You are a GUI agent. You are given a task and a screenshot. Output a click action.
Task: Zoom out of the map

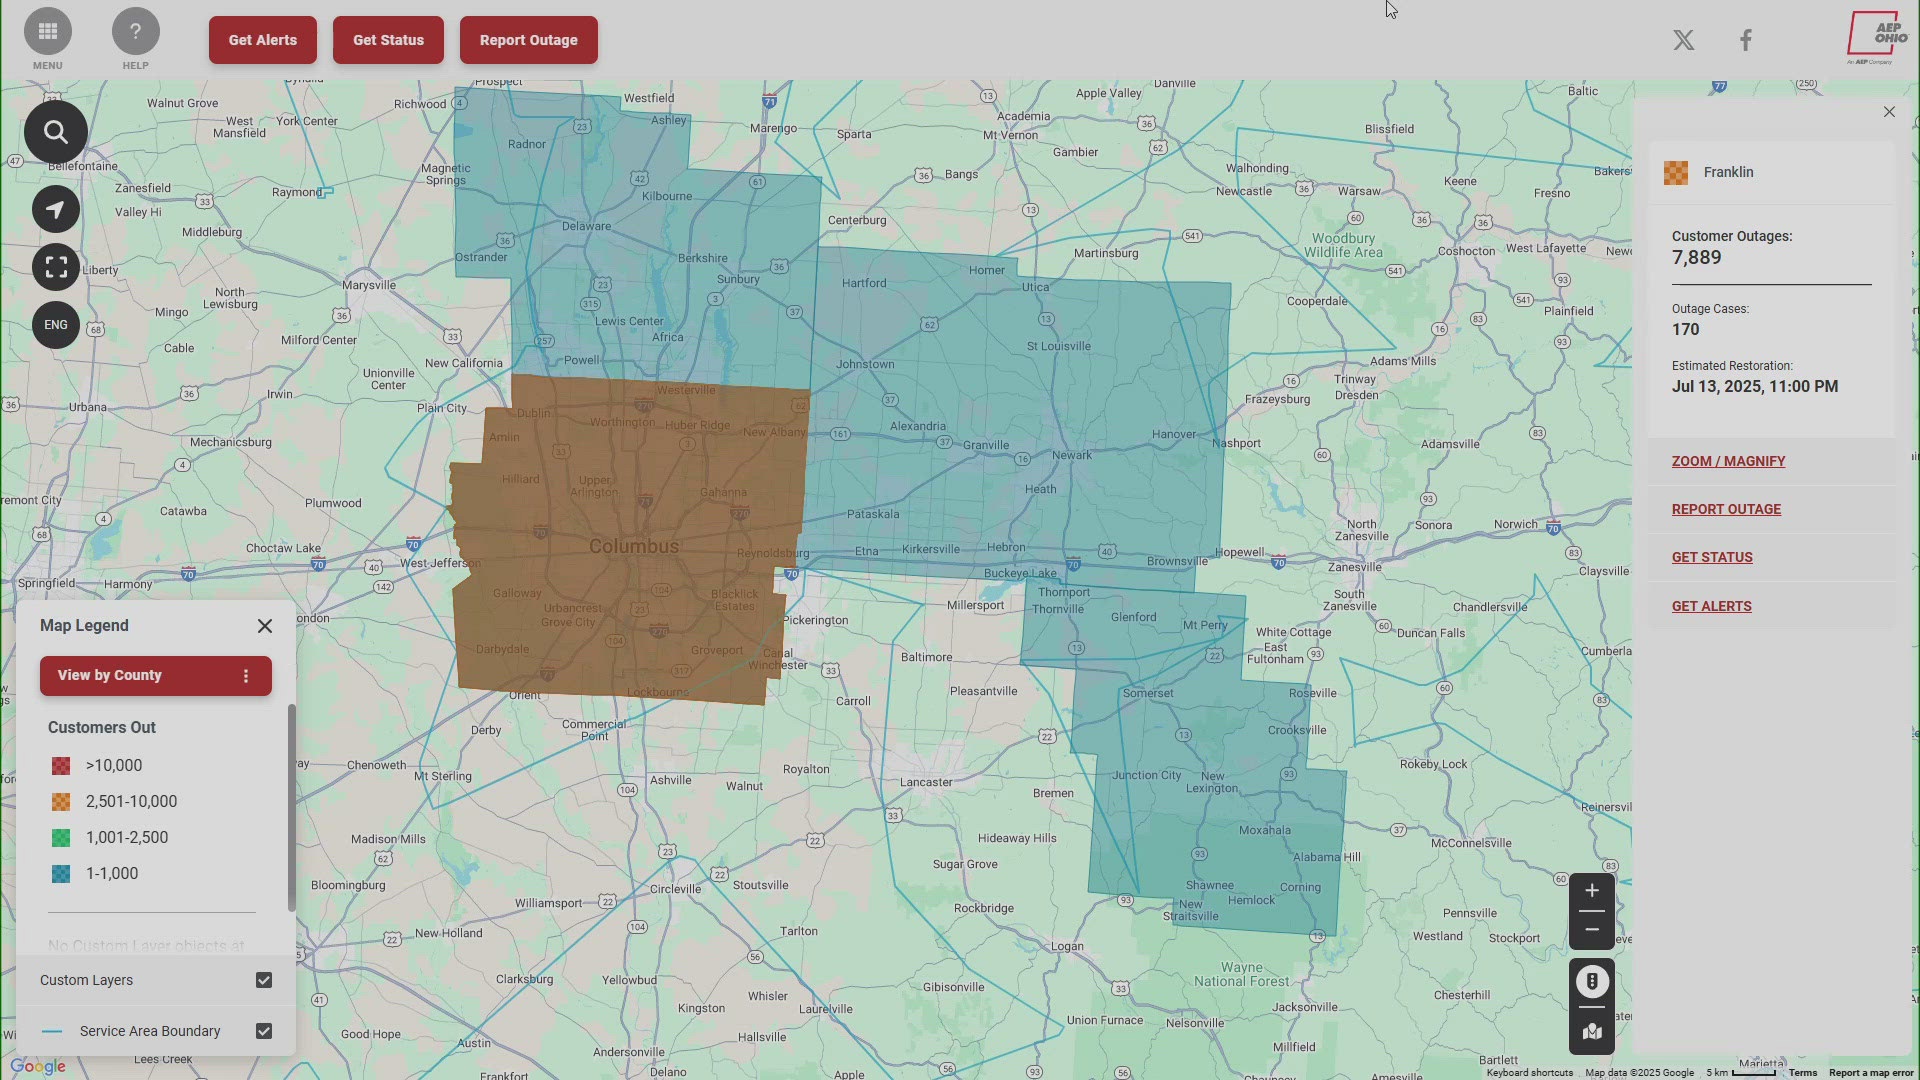tap(1591, 930)
